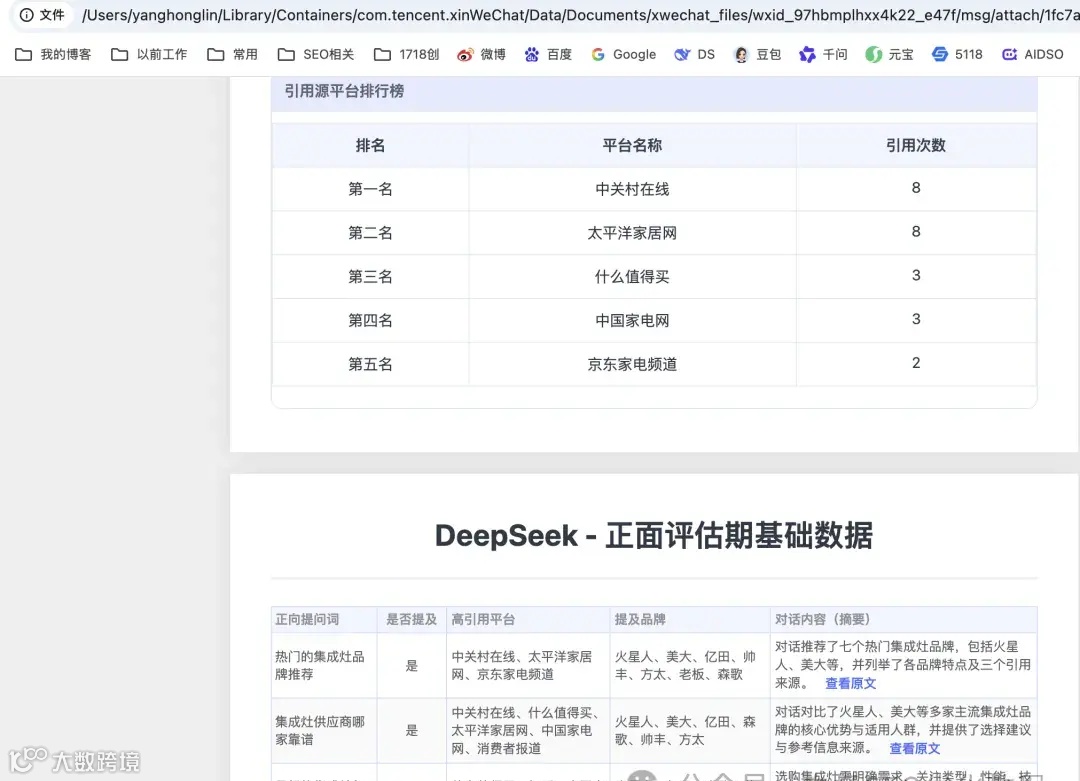The width and height of the screenshot is (1080, 781).
Task: Select the 热门的集成灶品牌推荐 query cell
Action: (x=324, y=665)
